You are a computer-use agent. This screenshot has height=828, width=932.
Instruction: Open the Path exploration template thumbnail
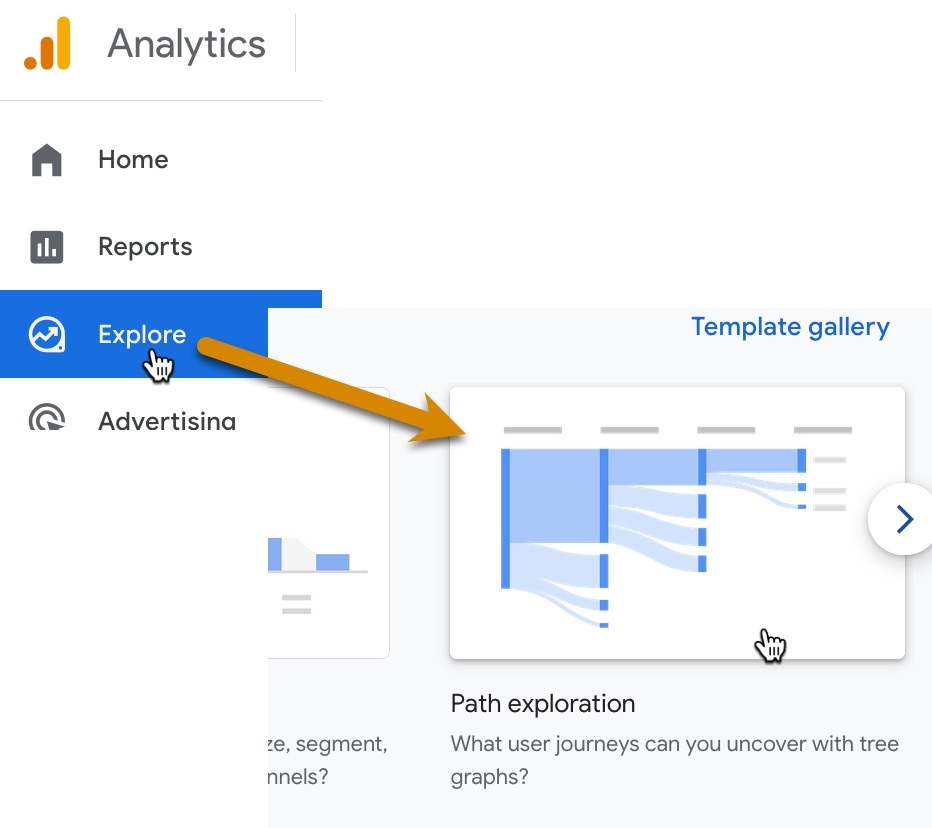[677, 523]
